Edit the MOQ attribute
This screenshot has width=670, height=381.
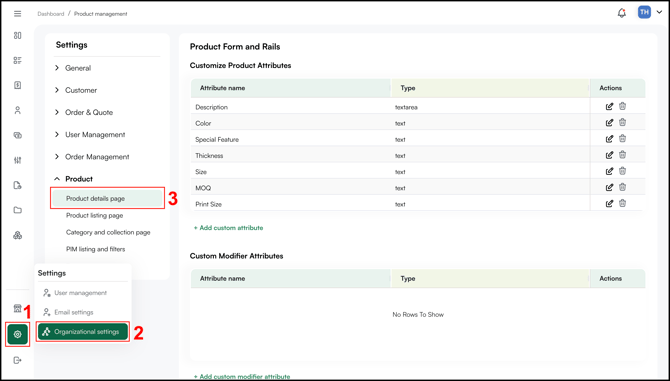coord(609,188)
